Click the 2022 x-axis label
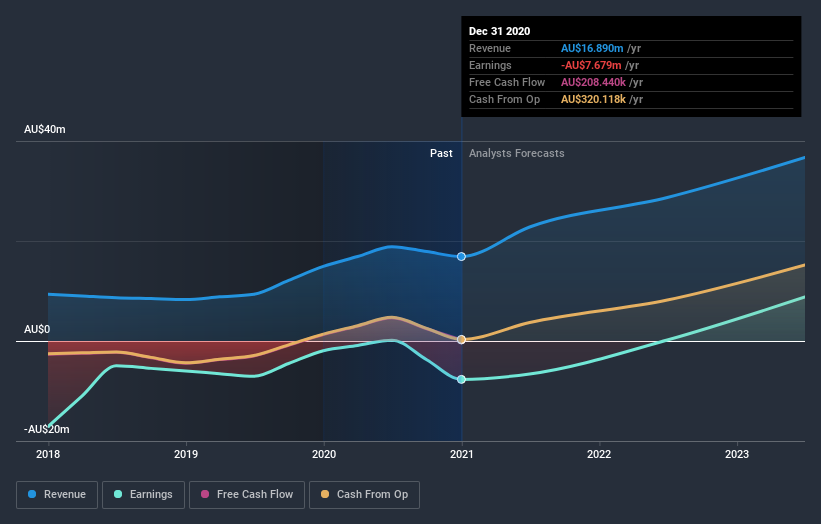The height and width of the screenshot is (524, 821). pos(599,454)
